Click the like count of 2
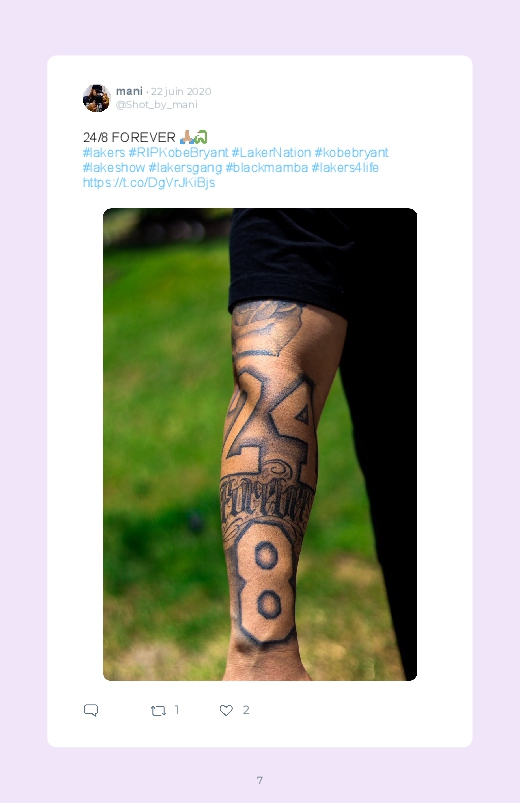 (x=246, y=710)
